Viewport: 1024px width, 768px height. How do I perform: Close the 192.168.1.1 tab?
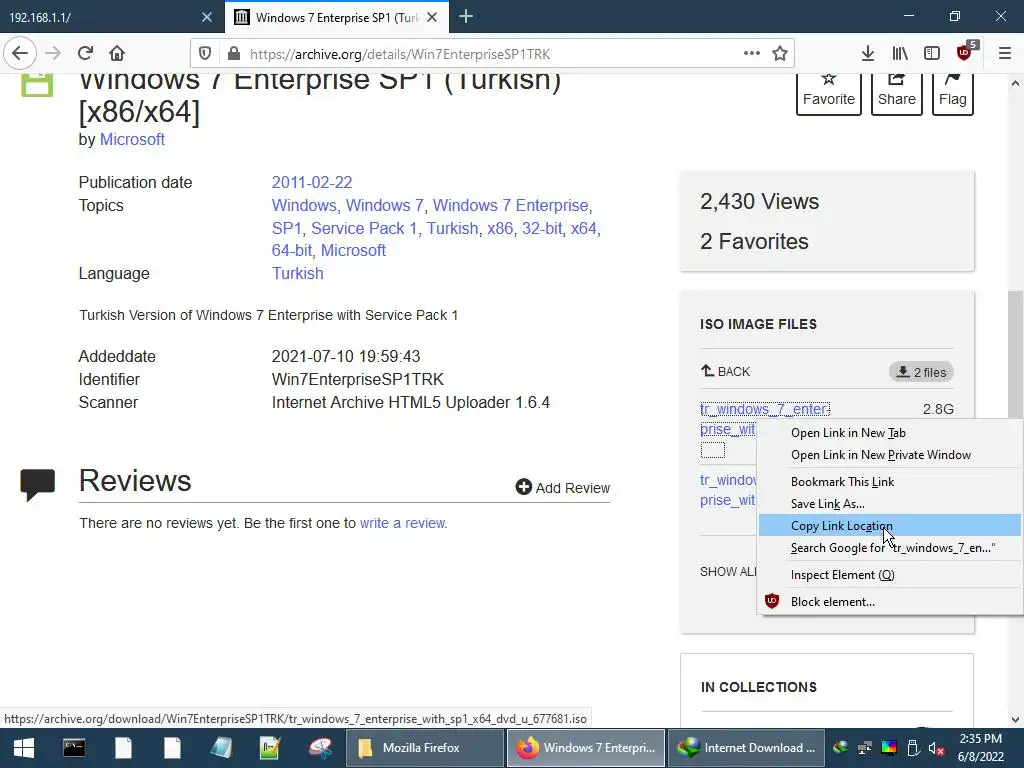coord(207,18)
